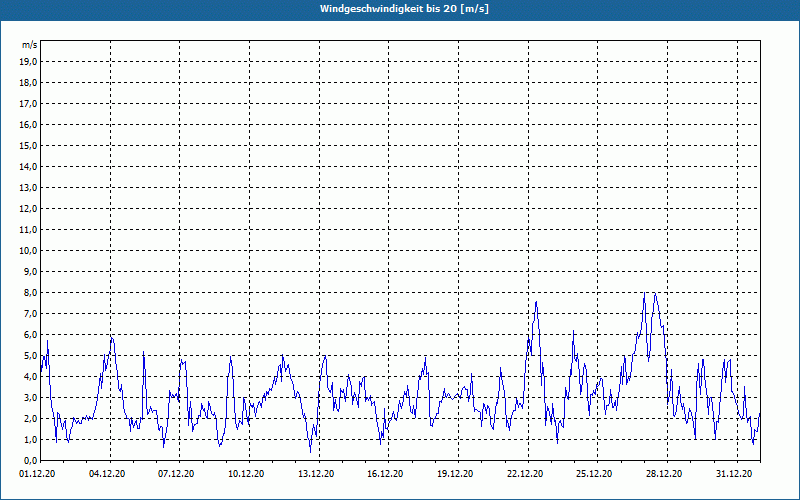This screenshot has width=800, height=500.
Task: Click the '1,0' y-axis label
Action: [x=30, y=439]
